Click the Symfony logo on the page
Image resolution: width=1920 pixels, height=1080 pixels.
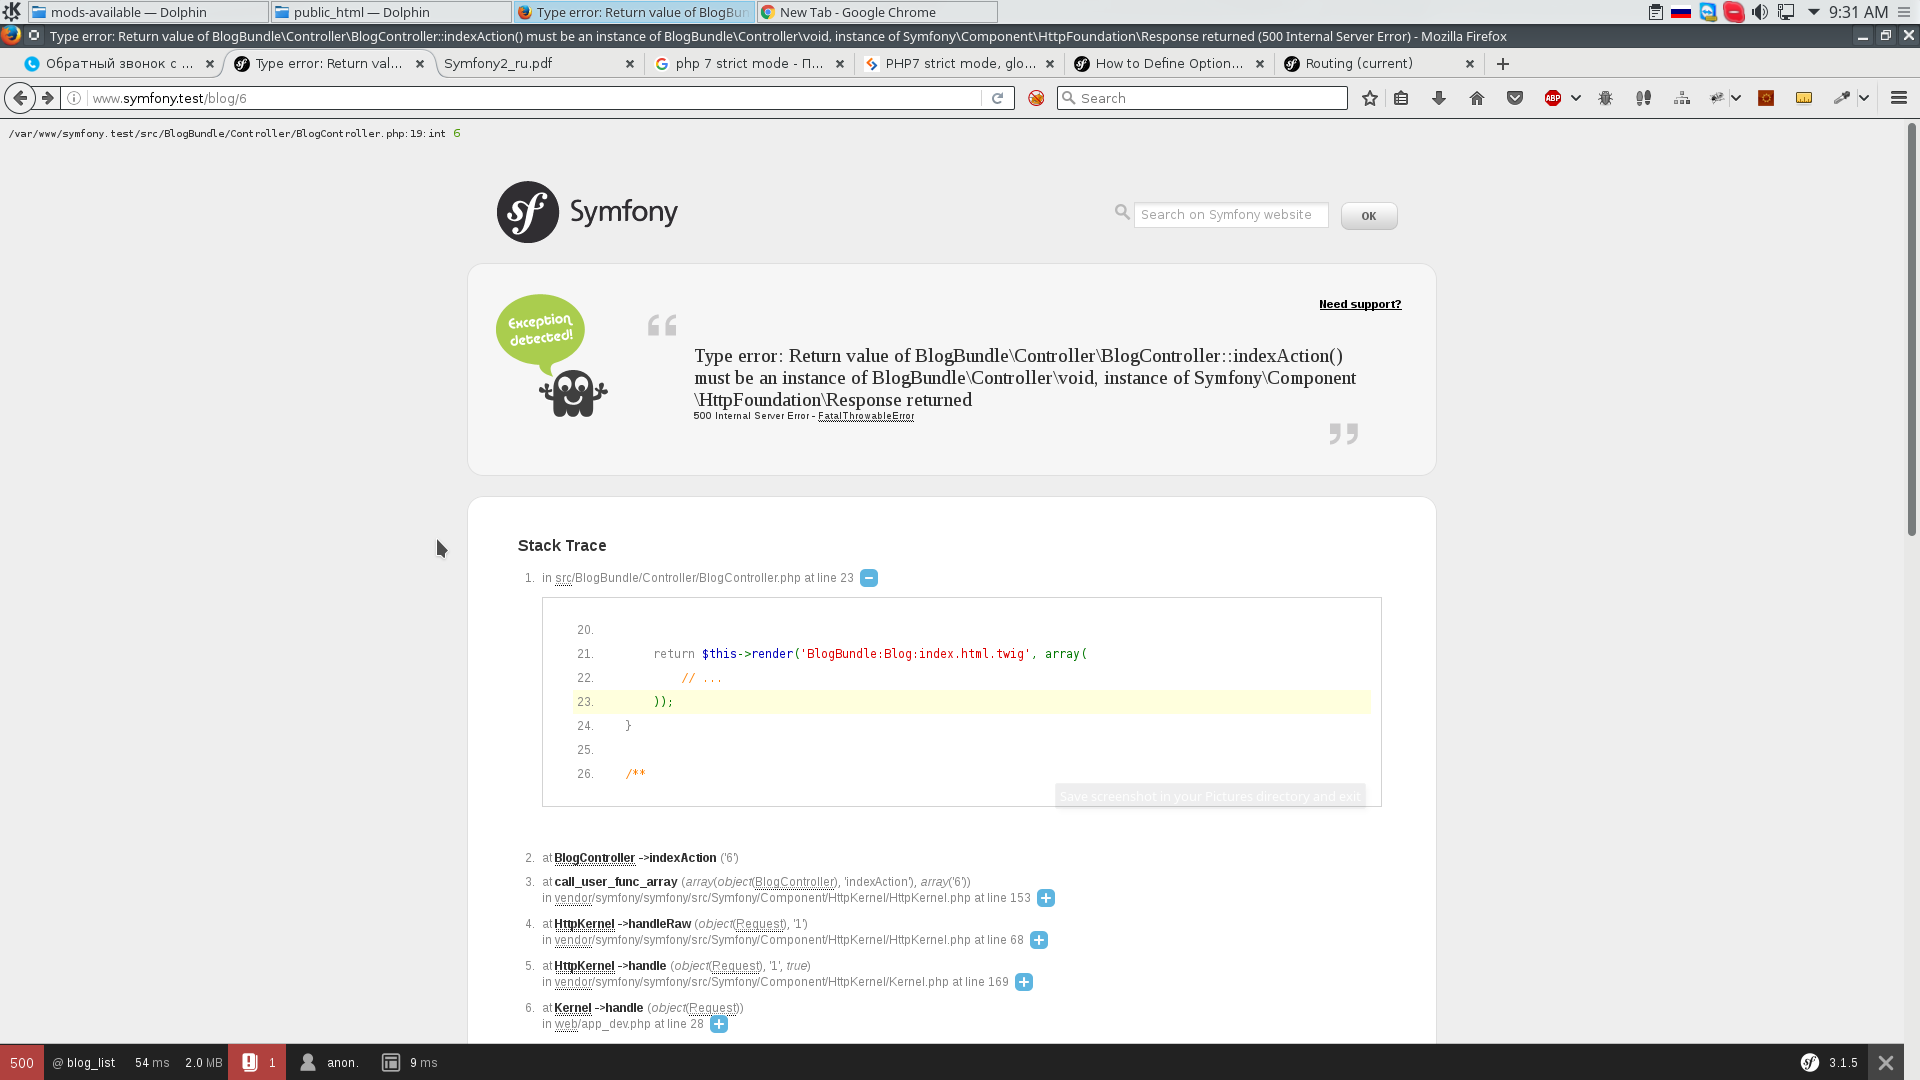(x=587, y=212)
